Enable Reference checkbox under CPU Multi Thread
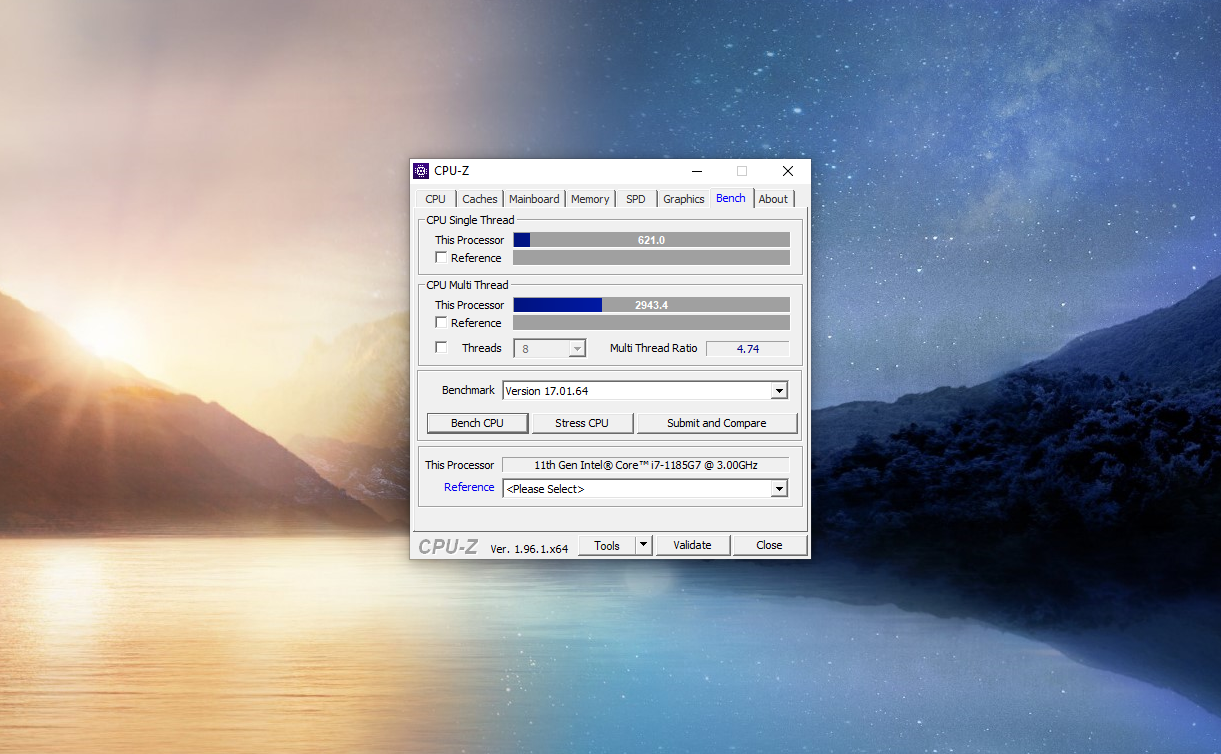Screen dimensions: 1221x754 [441, 323]
